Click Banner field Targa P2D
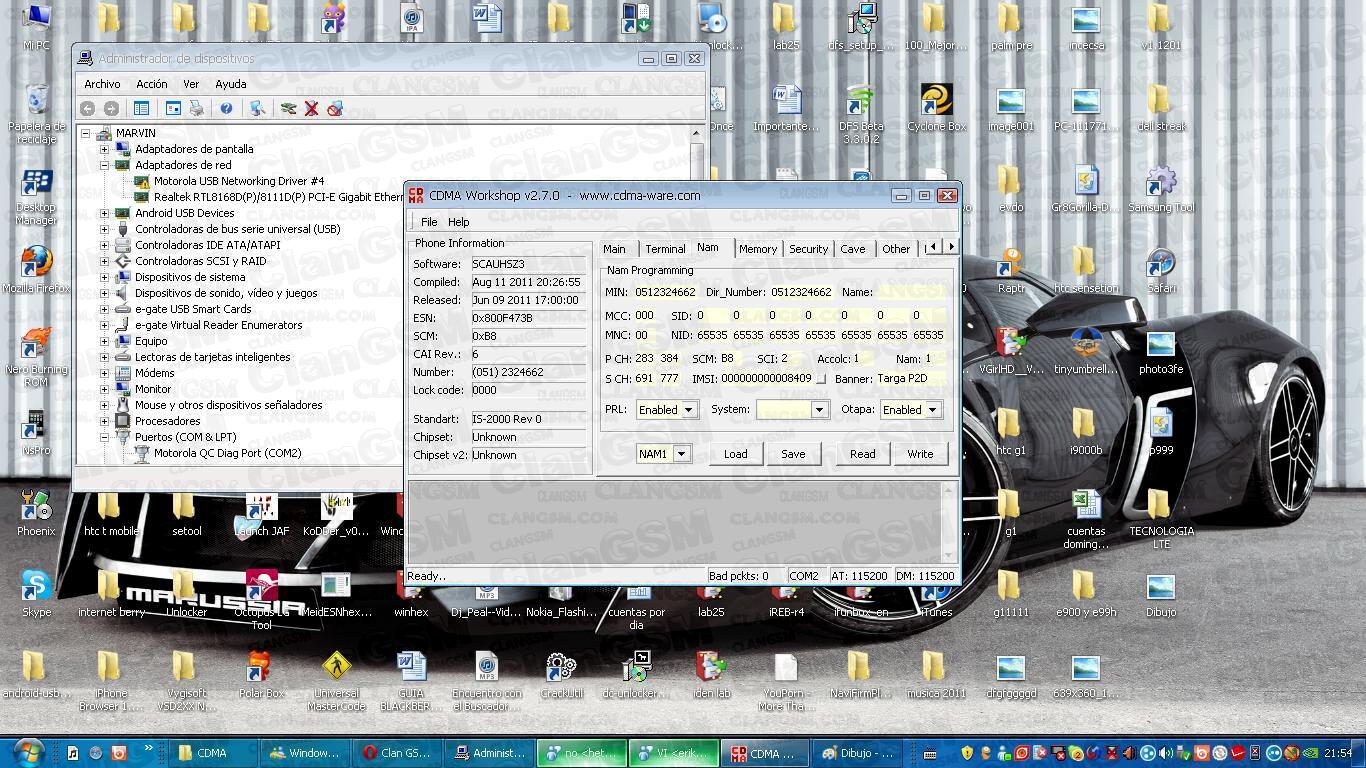Viewport: 1366px width, 768px height. [x=910, y=379]
